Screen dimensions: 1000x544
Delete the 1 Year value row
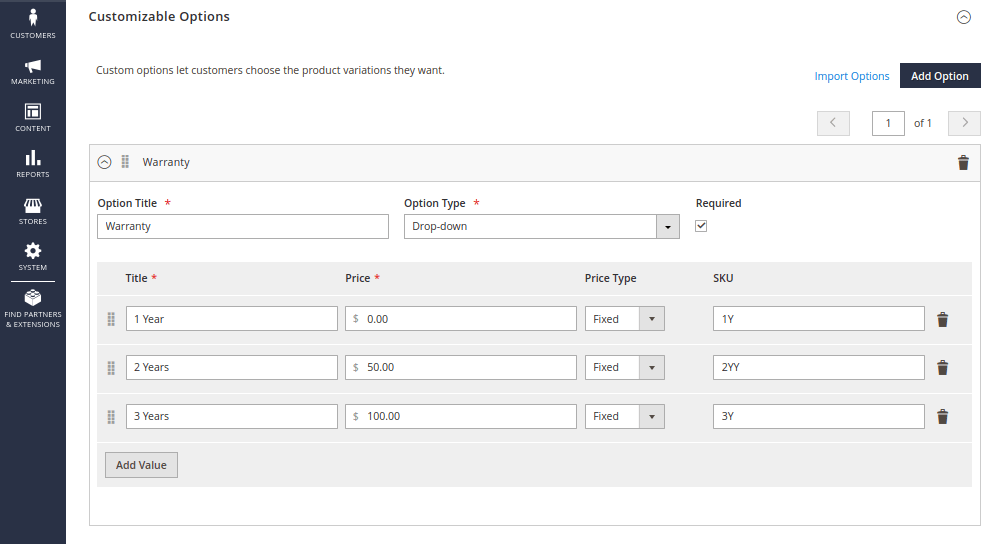click(x=942, y=320)
